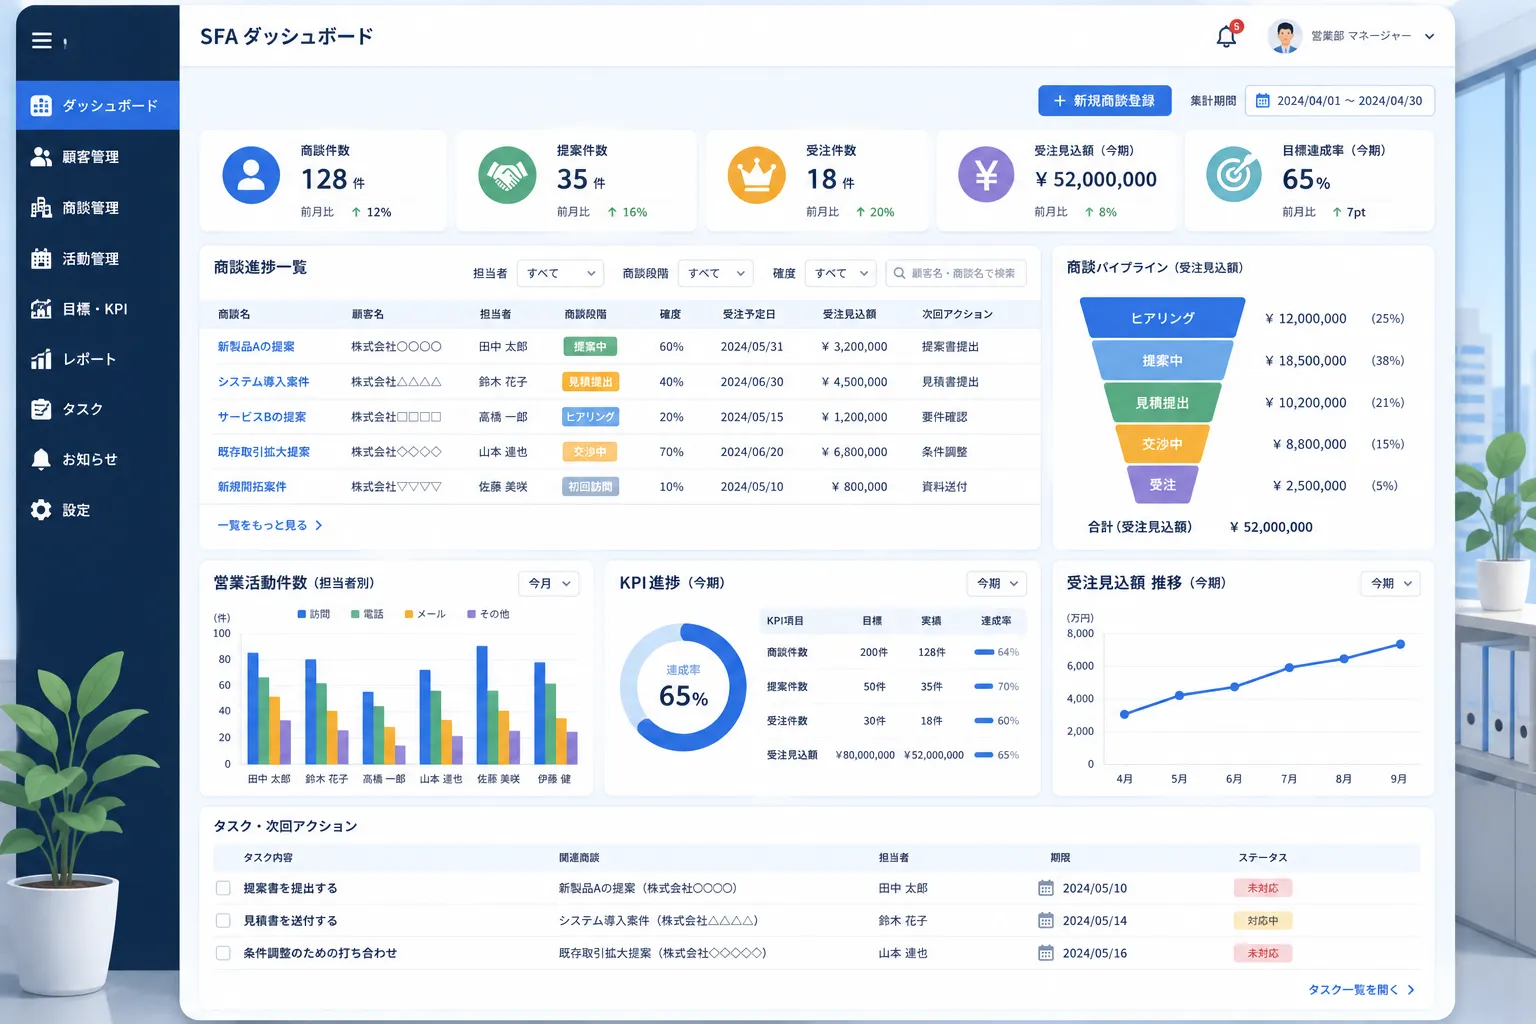Open 活動管理 calendar icon in sidebar
Image resolution: width=1536 pixels, height=1024 pixels.
point(41,259)
